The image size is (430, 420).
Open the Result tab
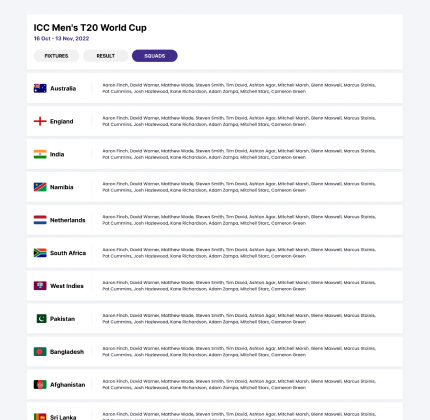(x=106, y=56)
